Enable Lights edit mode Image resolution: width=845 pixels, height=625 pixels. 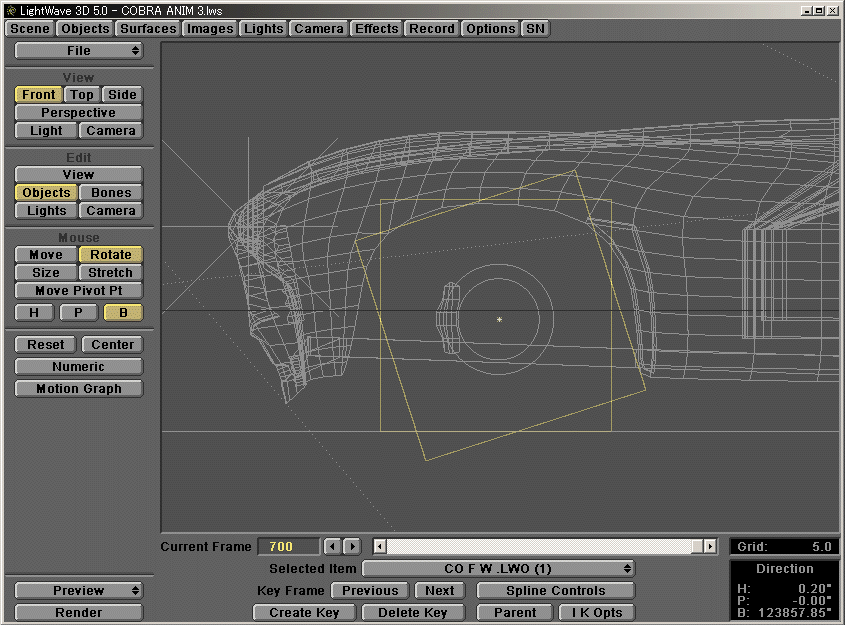tap(45, 210)
